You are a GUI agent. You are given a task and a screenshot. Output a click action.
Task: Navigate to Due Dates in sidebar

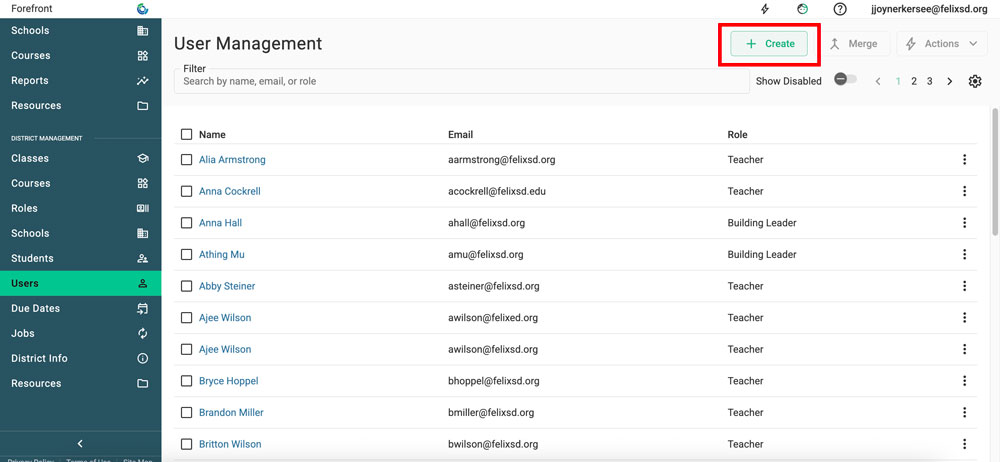tap(80, 308)
